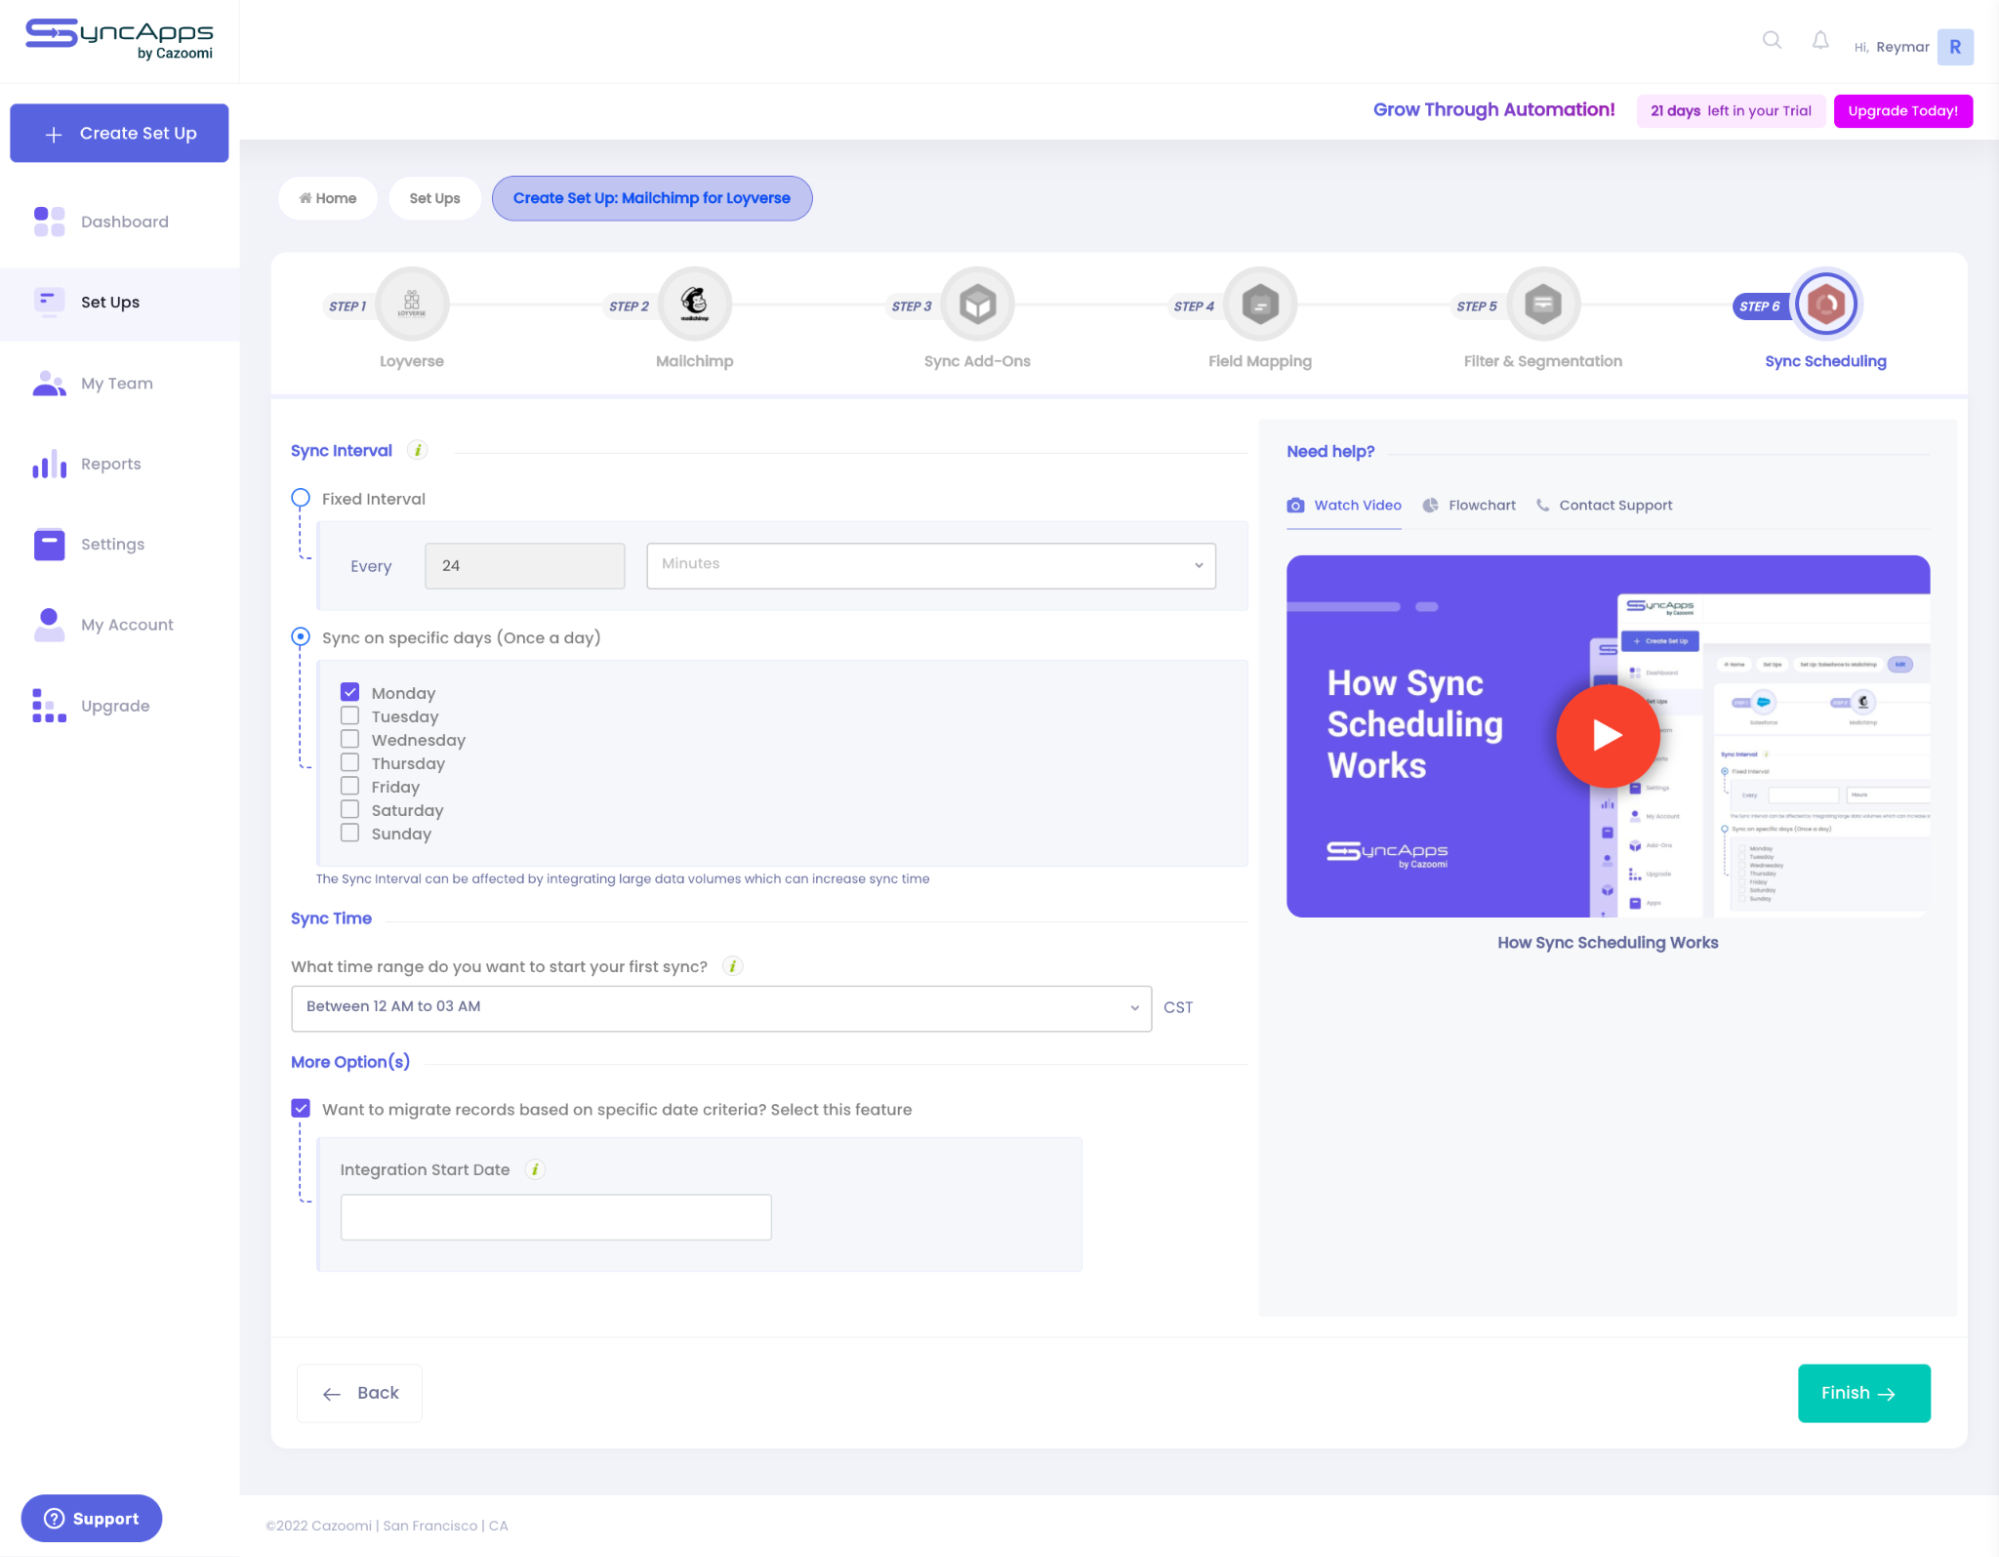Open the Minutes interval unit dropdown
The height and width of the screenshot is (1557, 1999).
931,565
